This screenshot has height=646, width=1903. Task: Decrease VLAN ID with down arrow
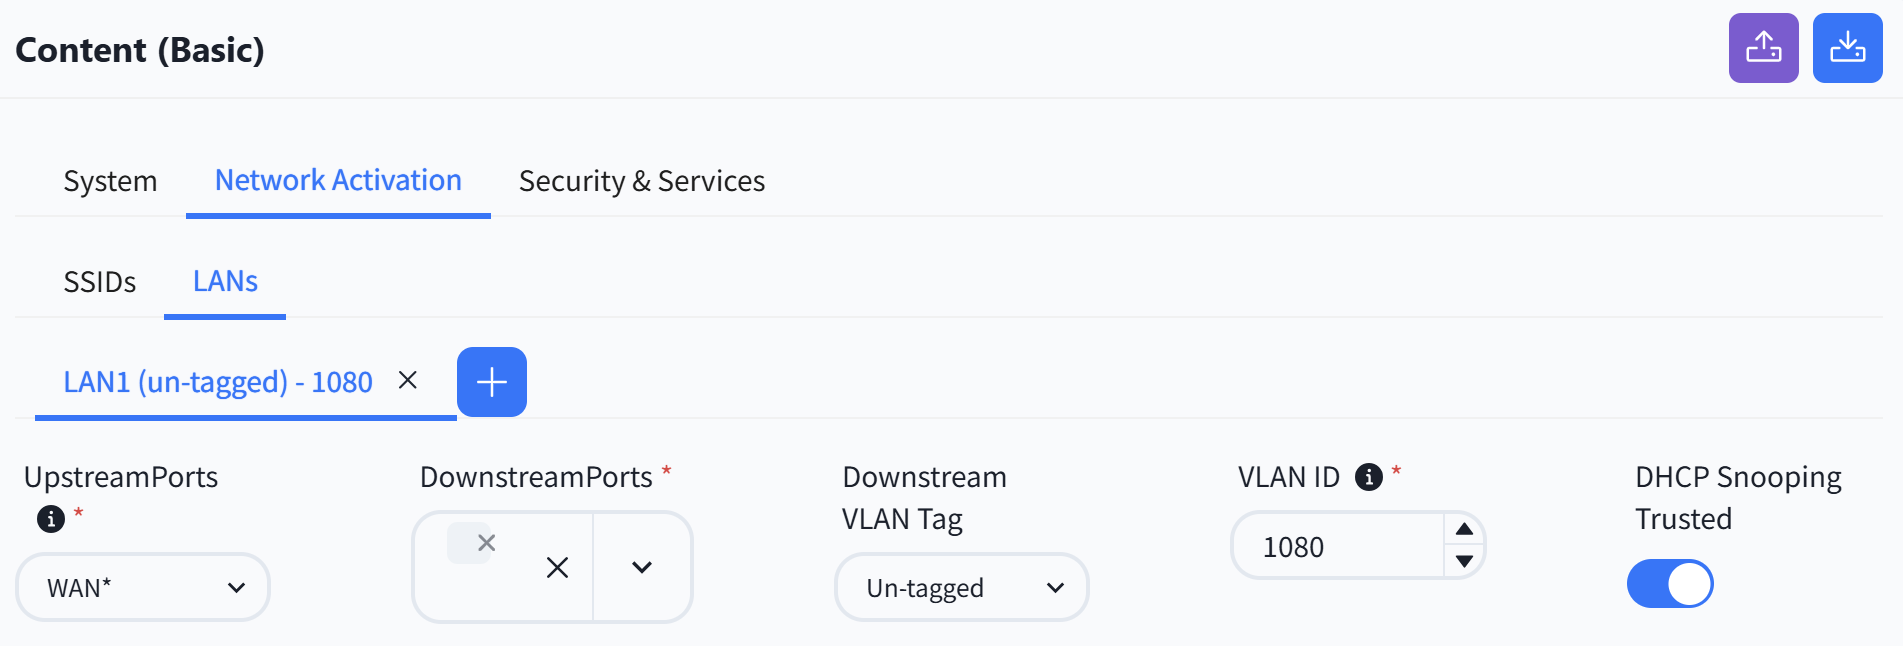tap(1464, 562)
